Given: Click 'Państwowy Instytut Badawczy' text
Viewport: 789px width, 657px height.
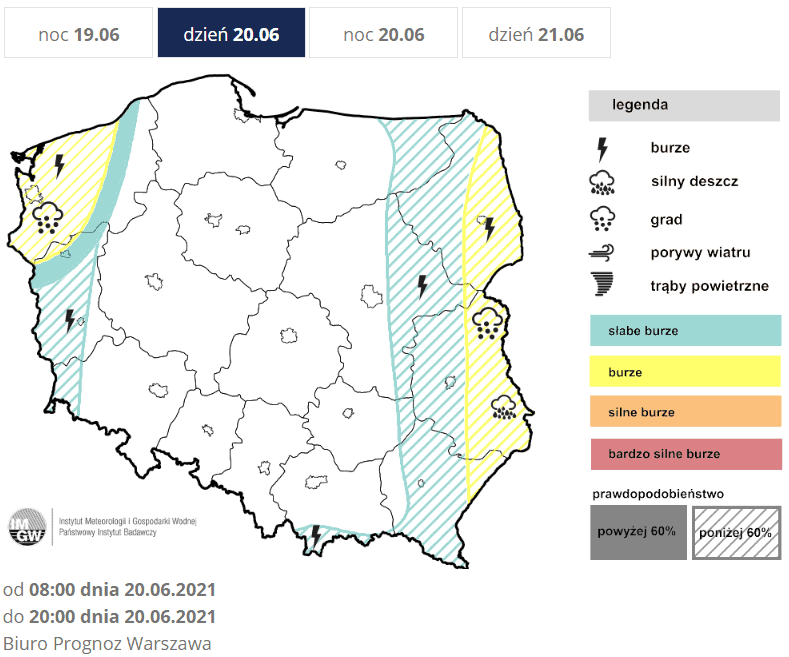Looking at the screenshot, I should pyautogui.click(x=108, y=532).
